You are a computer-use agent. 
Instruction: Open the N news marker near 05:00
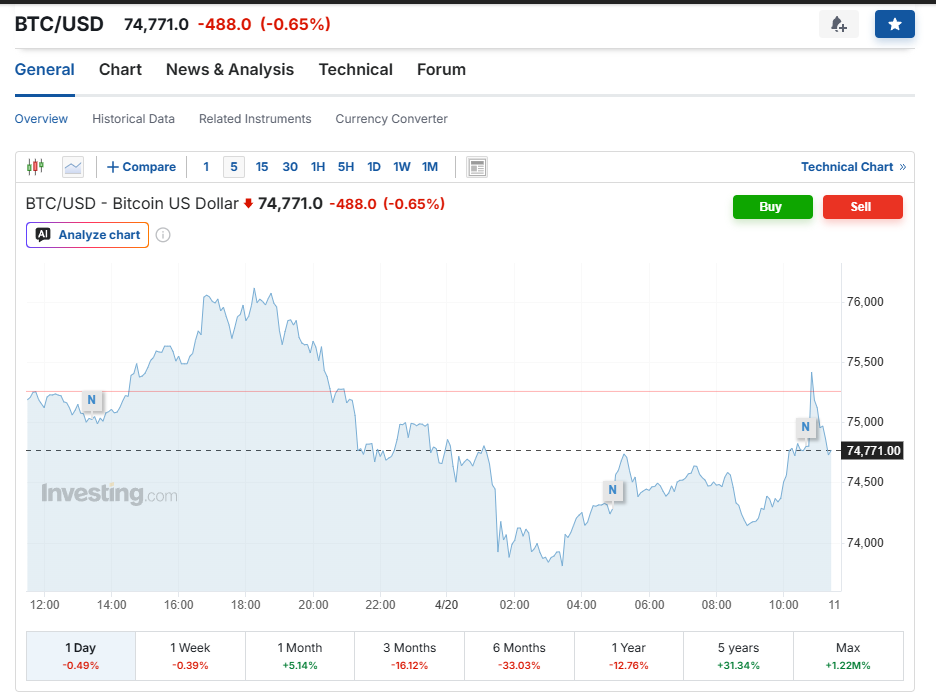click(x=612, y=490)
